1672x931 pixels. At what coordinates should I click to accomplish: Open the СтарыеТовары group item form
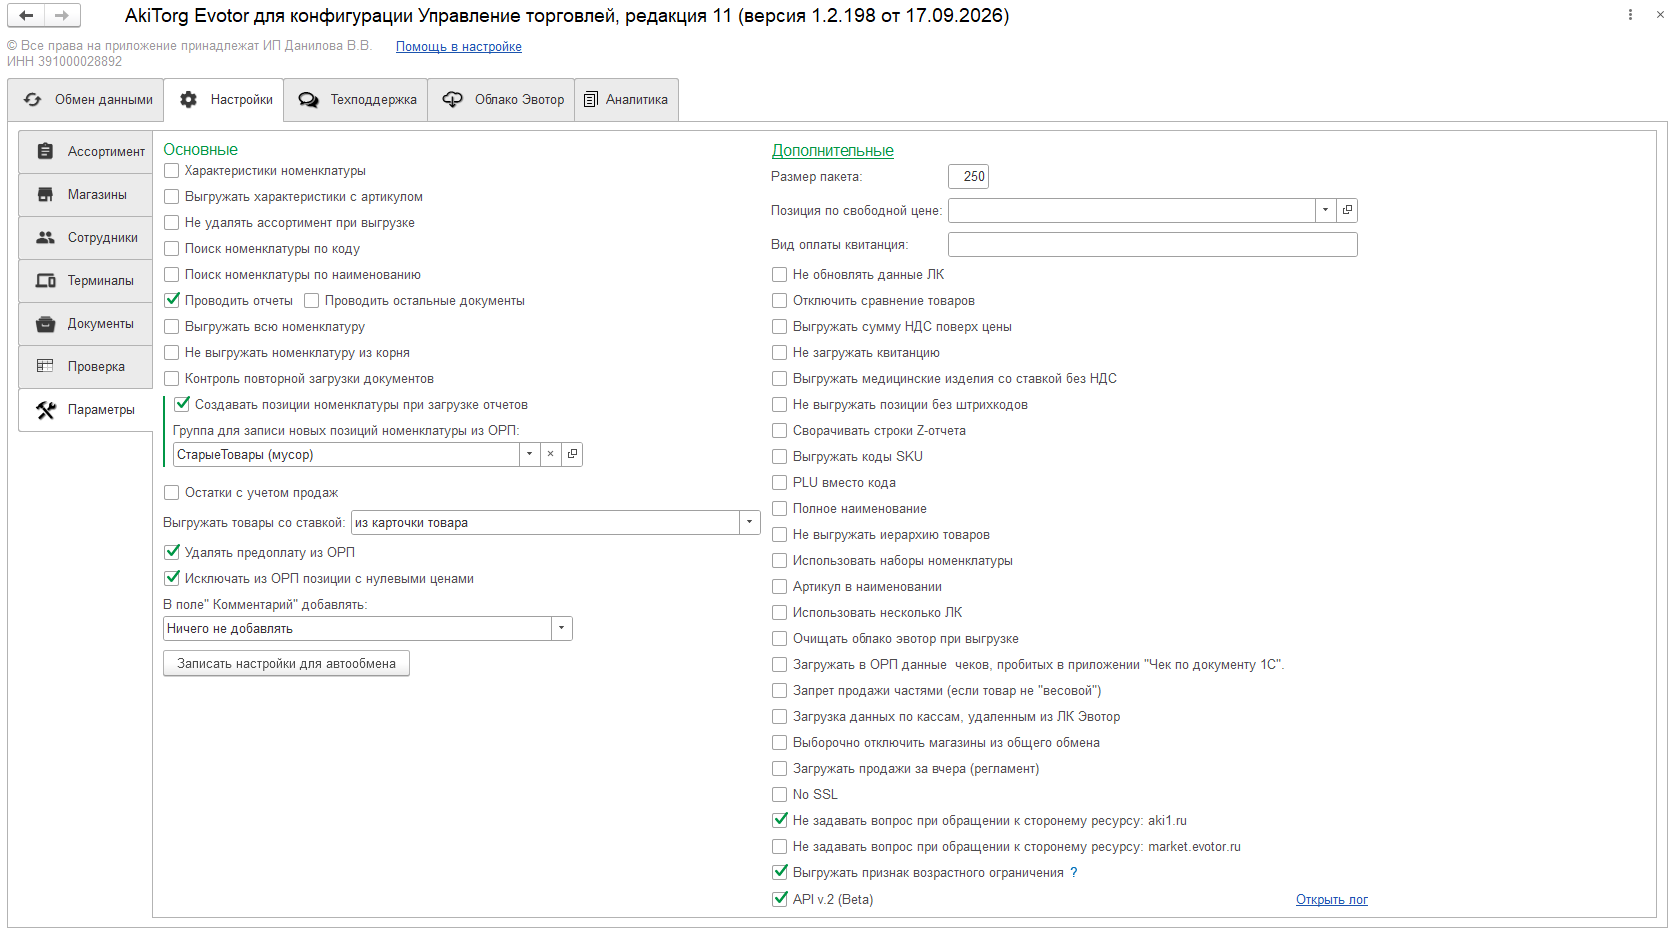pos(572,454)
